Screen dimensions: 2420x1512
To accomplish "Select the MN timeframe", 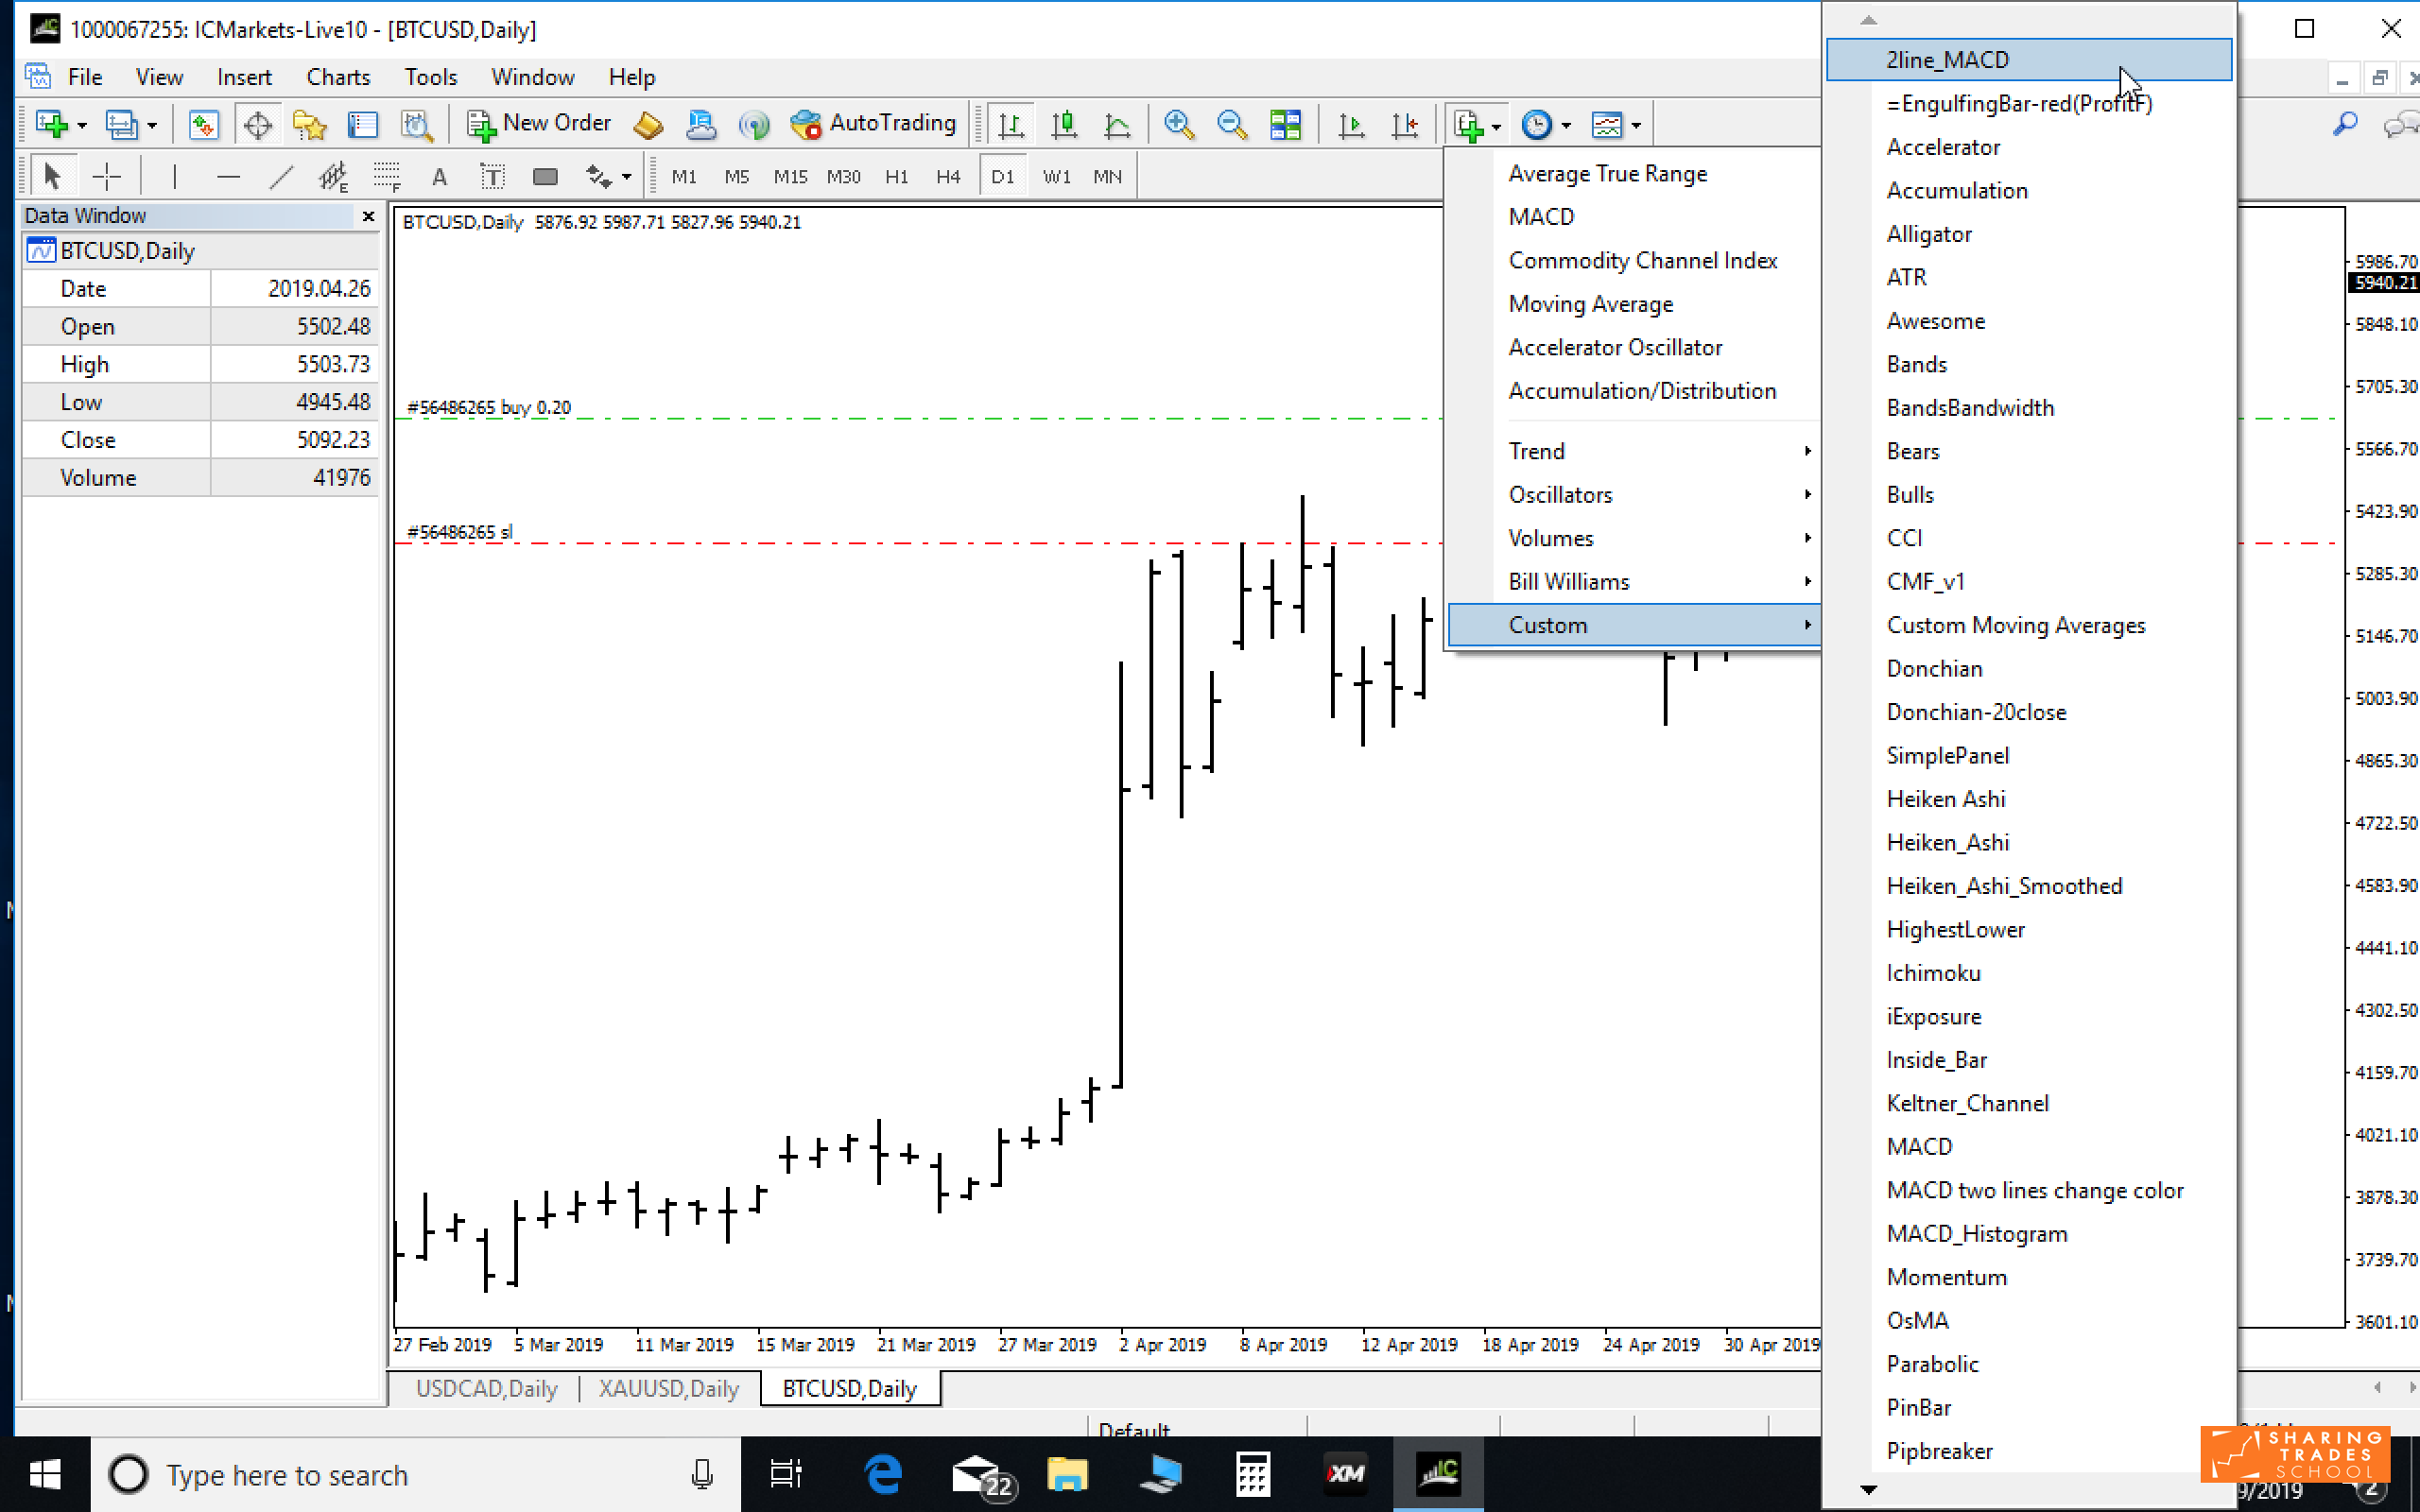I will [1107, 177].
